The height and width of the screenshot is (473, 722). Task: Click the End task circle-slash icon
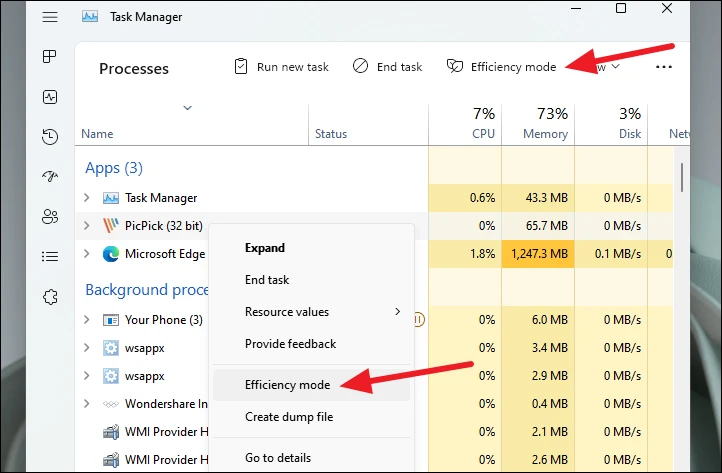point(360,66)
